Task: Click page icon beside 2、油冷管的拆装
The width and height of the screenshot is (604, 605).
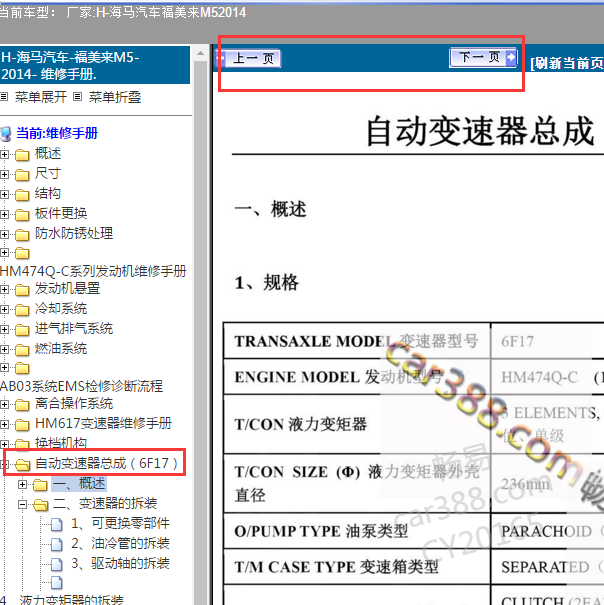Action: tap(57, 544)
